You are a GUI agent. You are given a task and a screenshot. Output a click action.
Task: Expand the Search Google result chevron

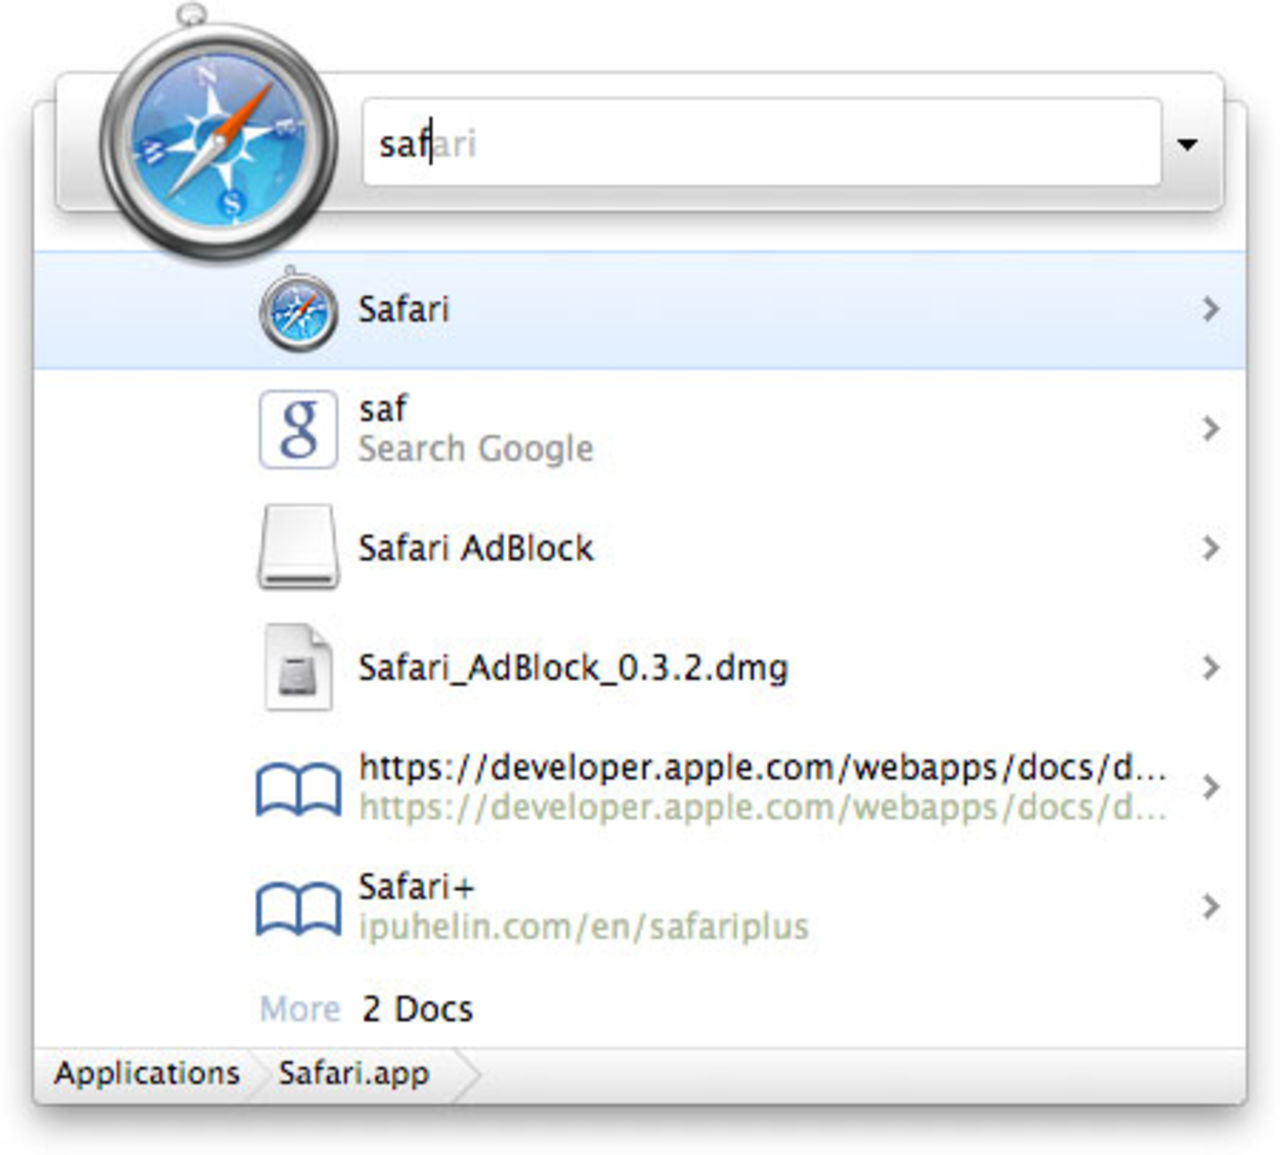click(x=1211, y=429)
